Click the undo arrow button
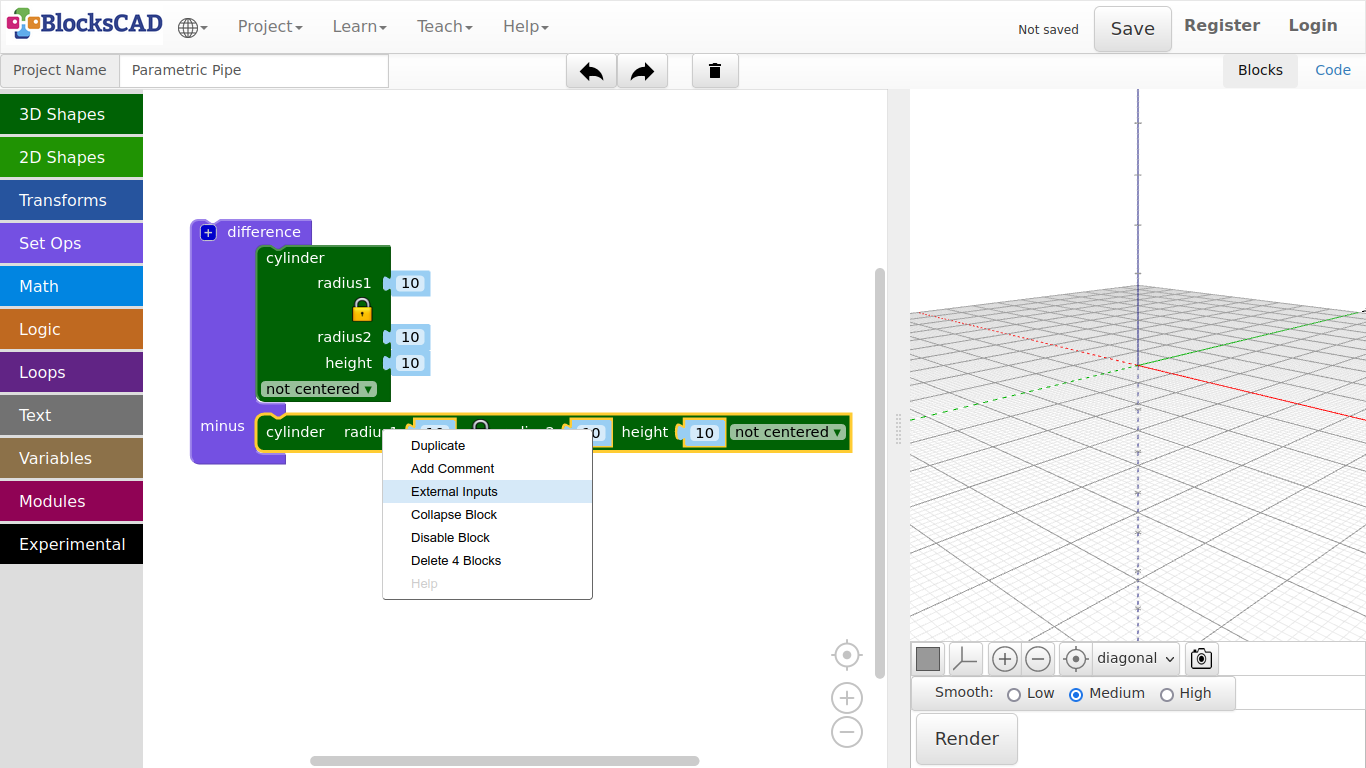This screenshot has width=1366, height=768. coord(591,71)
